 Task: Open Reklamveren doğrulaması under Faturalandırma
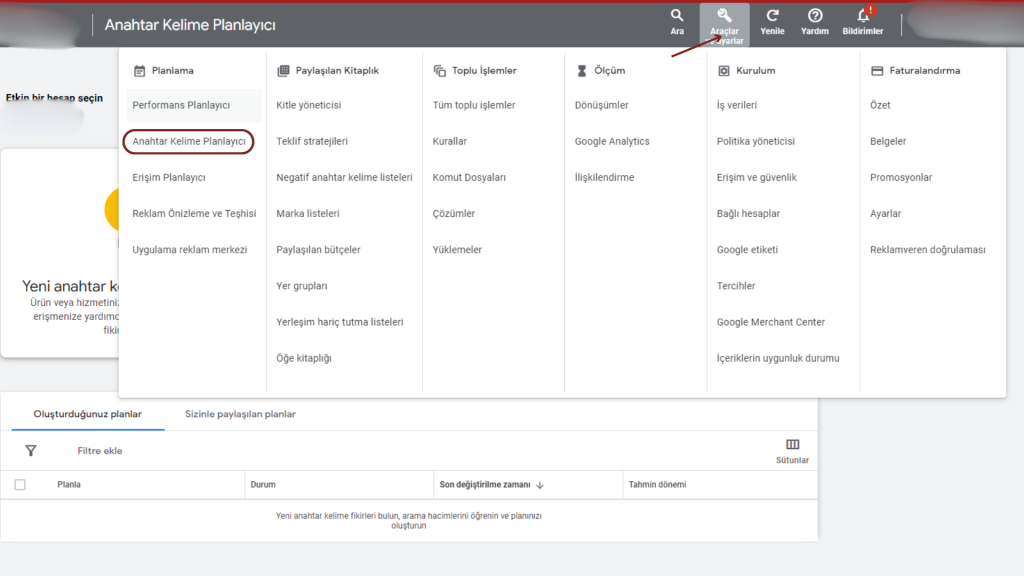927,250
